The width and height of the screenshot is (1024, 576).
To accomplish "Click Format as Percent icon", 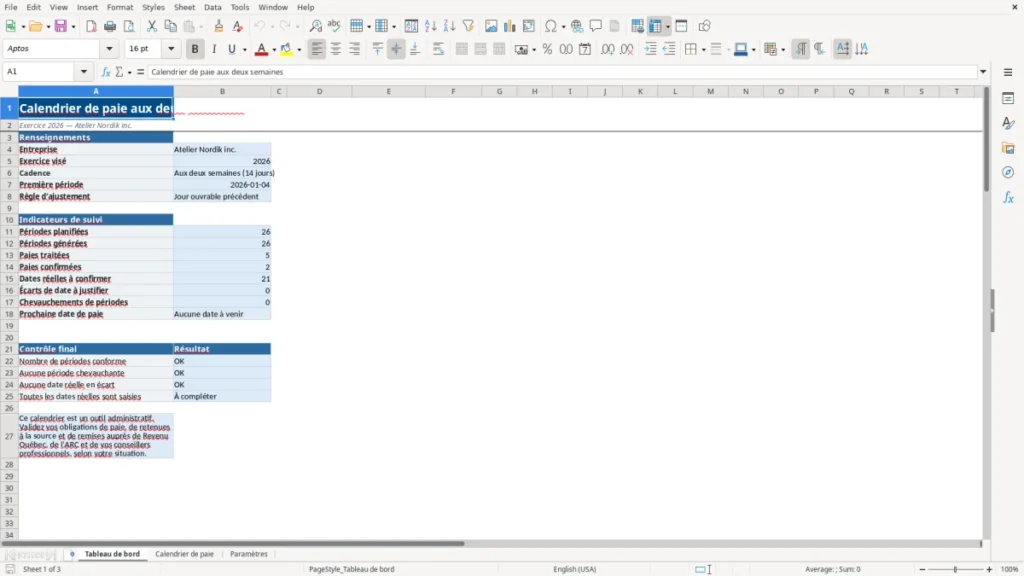I will coord(547,49).
